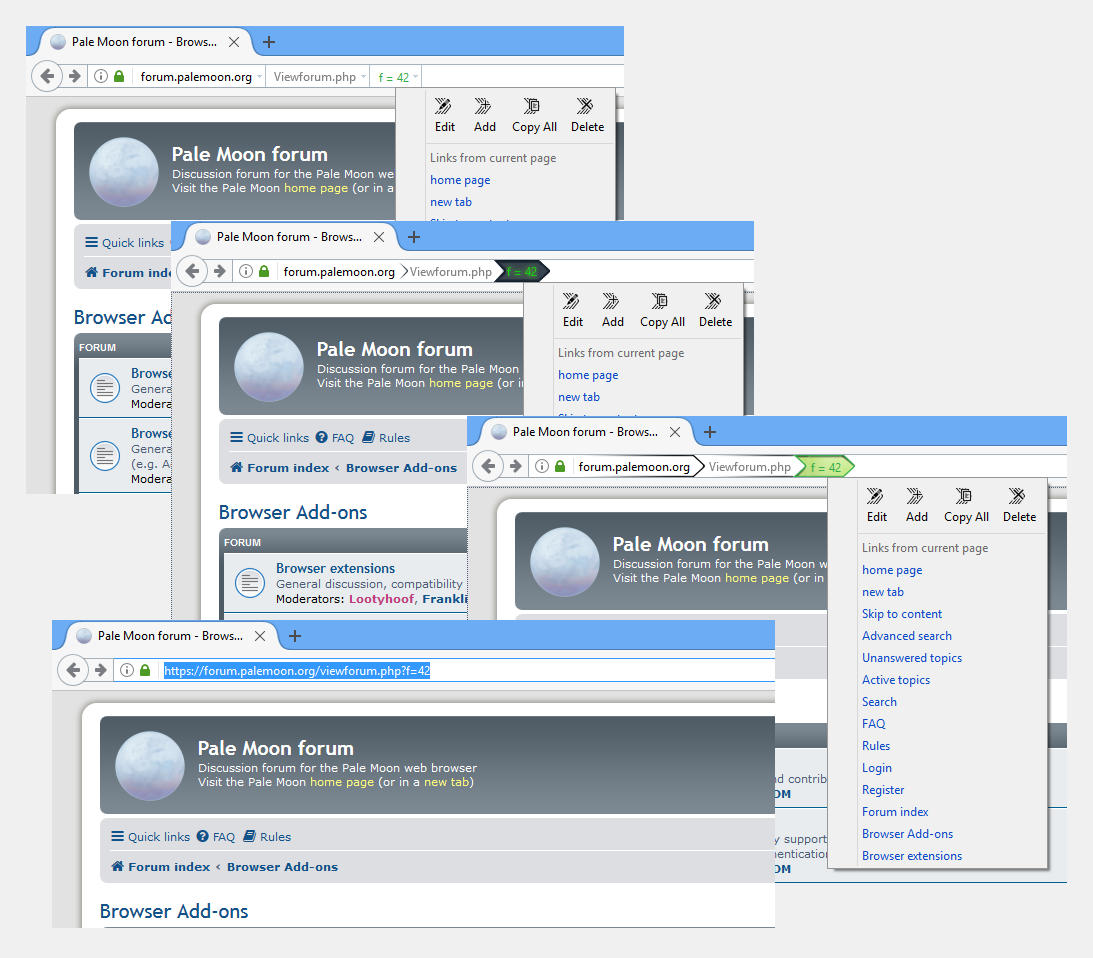
Task: Click Delete in the green-breadcrumb window's popup
Action: click(1018, 505)
